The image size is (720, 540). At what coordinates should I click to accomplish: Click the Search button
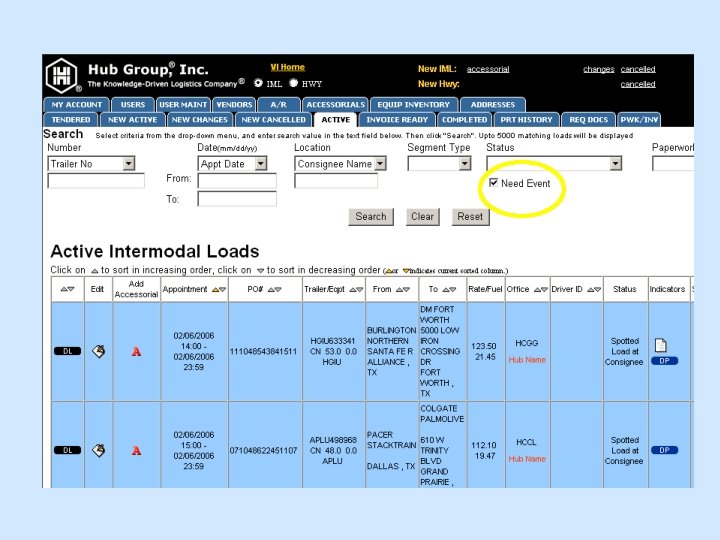click(371, 217)
